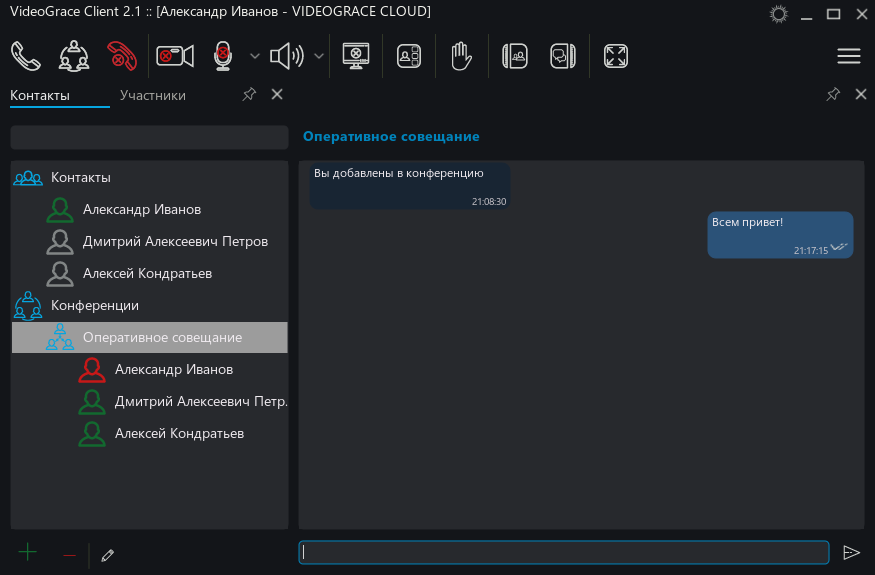
Task: Click the 21:08:30 message timestamp
Action: coord(489,202)
